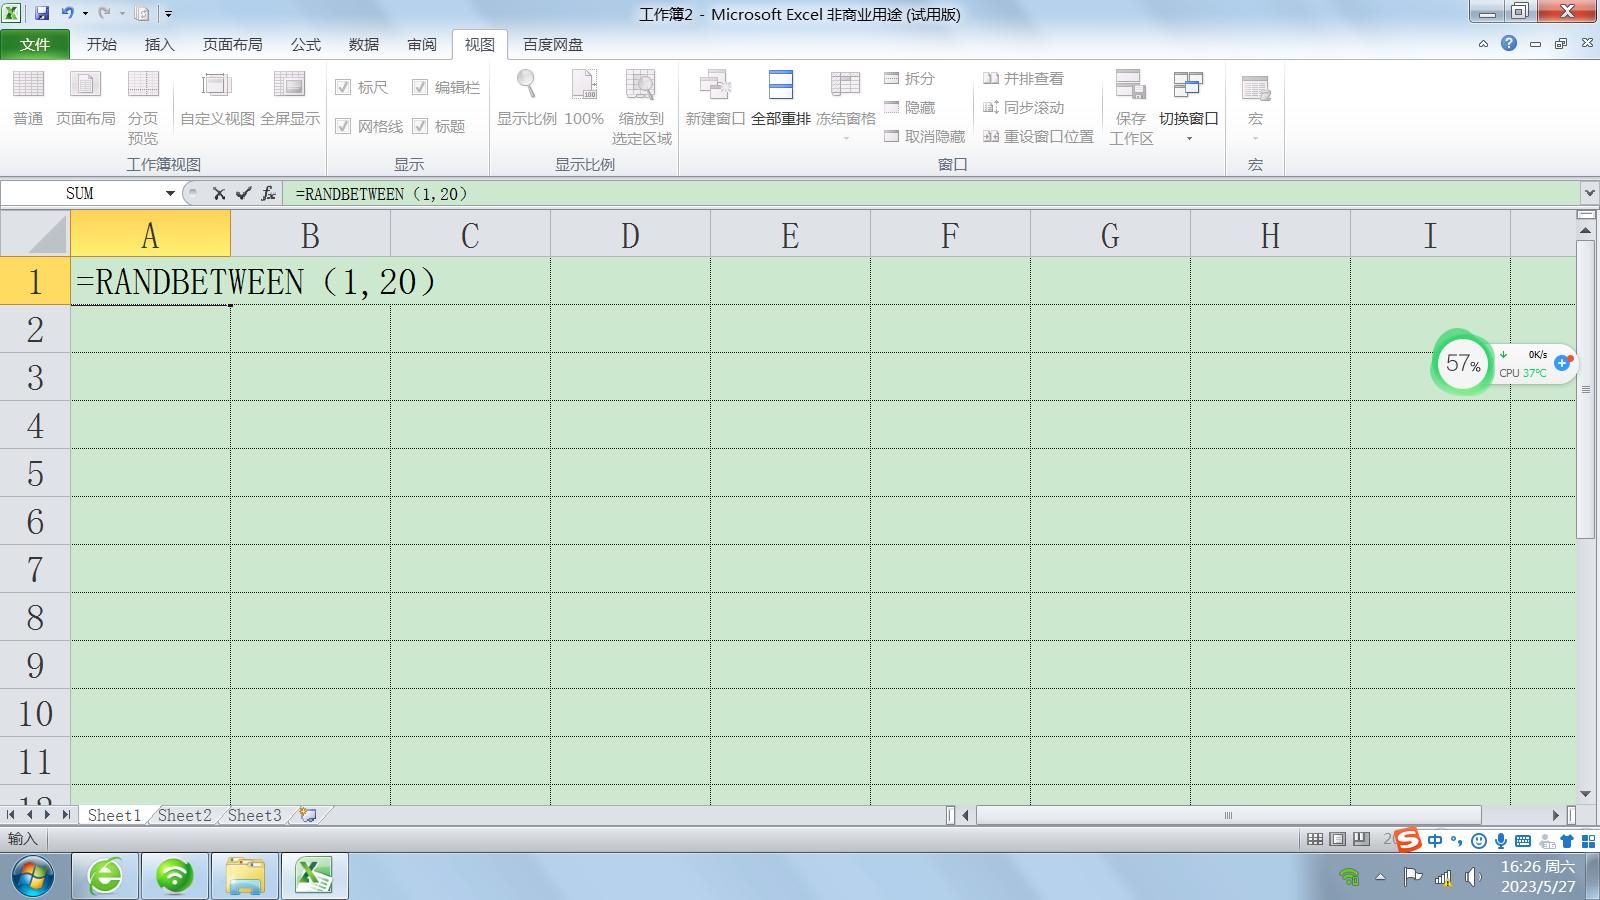
Task: Confirm formula with Enter checkmark icon
Action: coord(243,194)
